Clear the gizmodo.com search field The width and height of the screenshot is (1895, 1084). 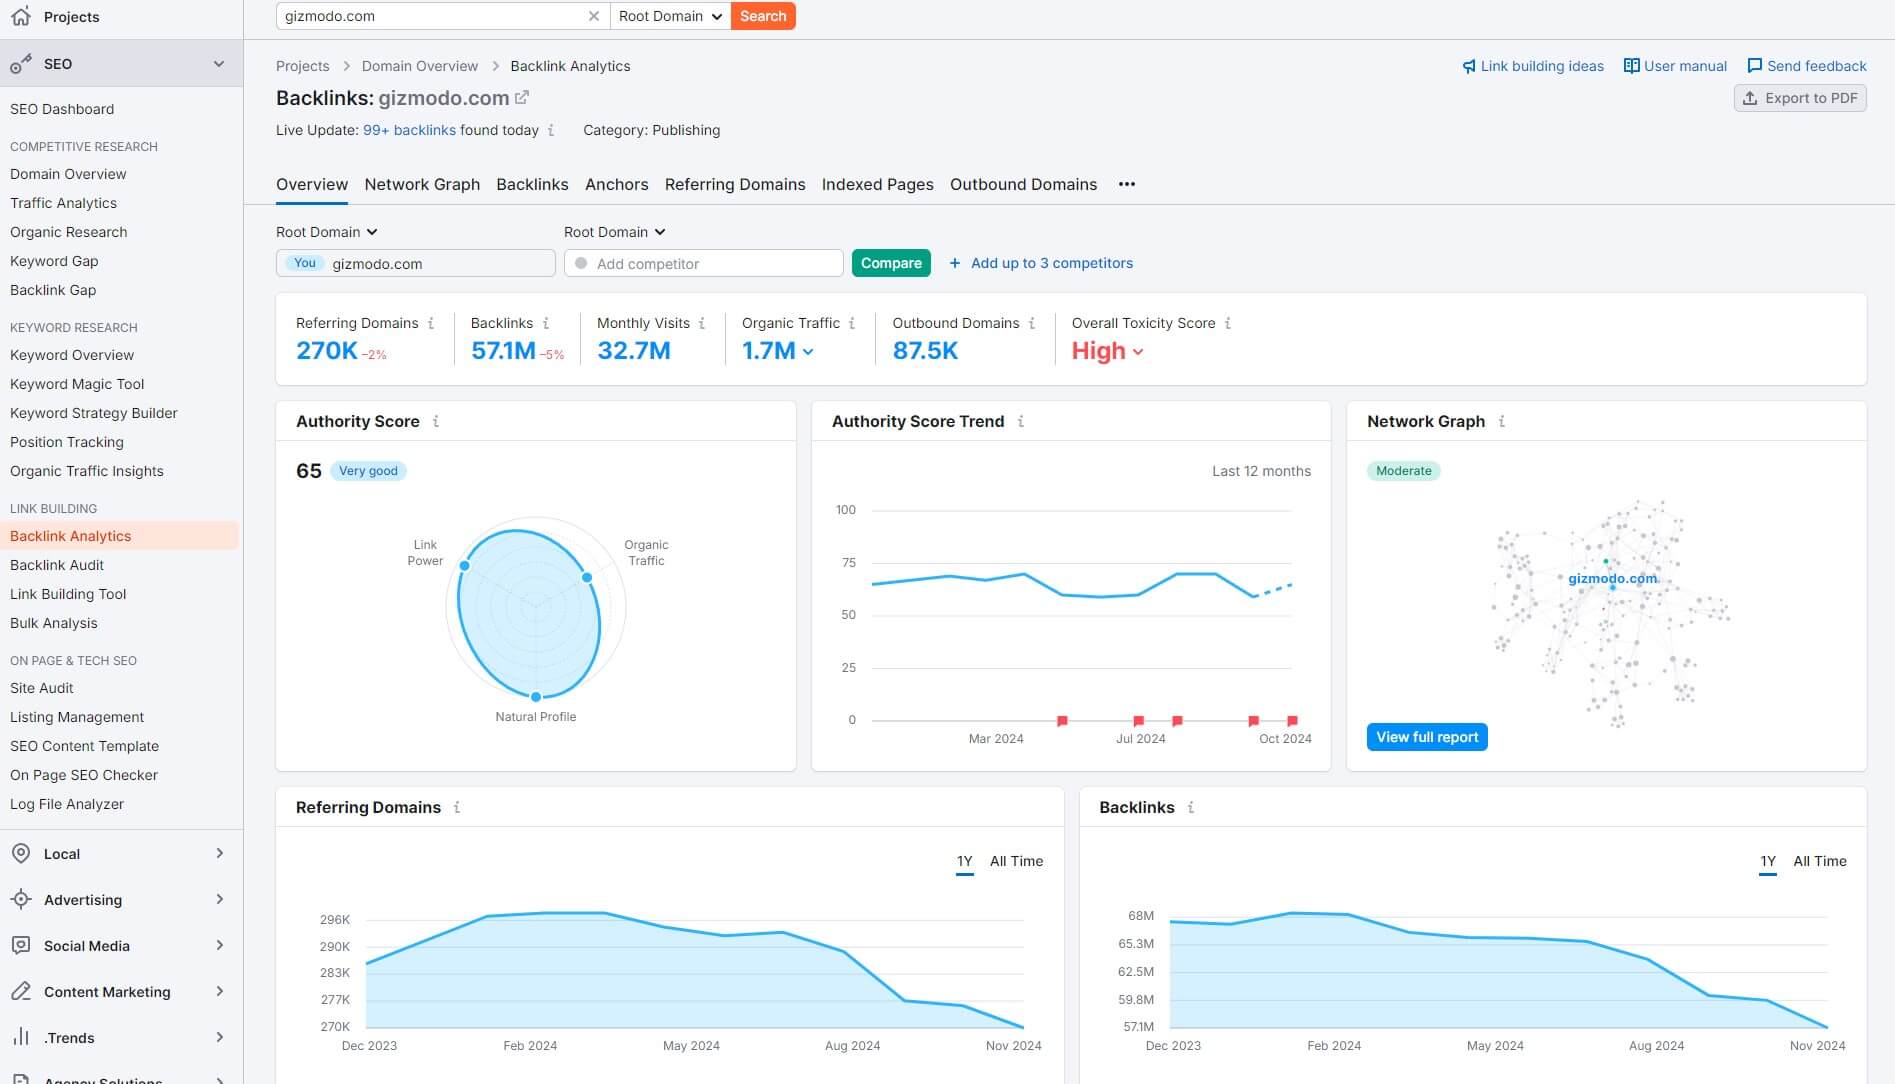(x=593, y=16)
